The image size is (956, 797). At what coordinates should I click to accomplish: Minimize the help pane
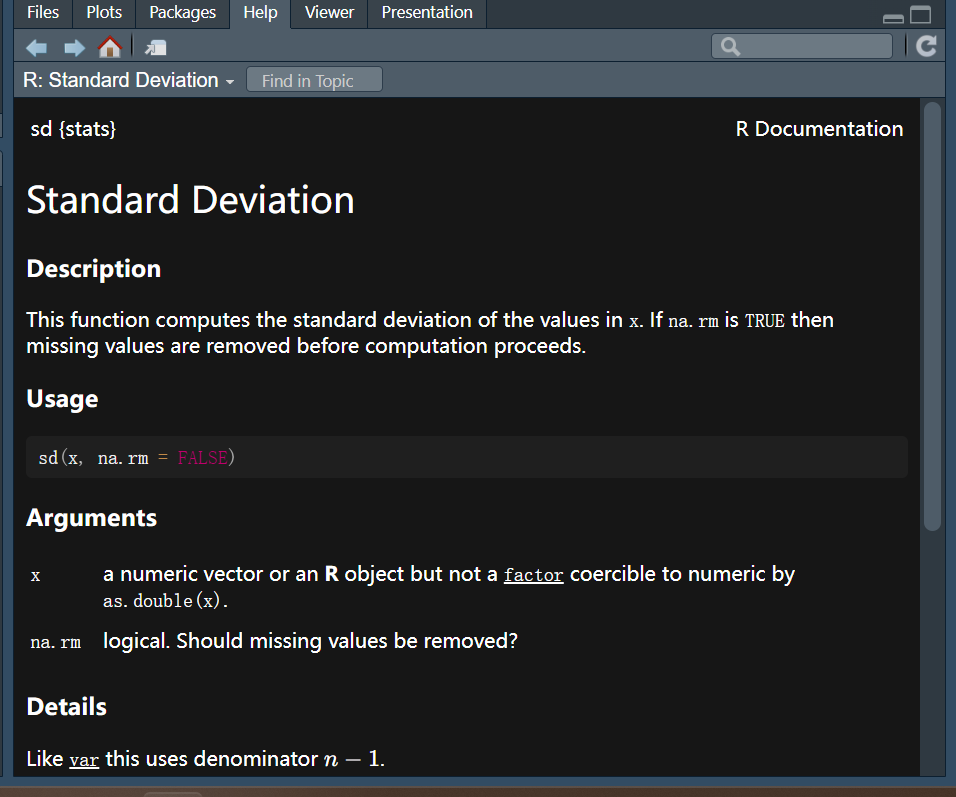point(893,18)
